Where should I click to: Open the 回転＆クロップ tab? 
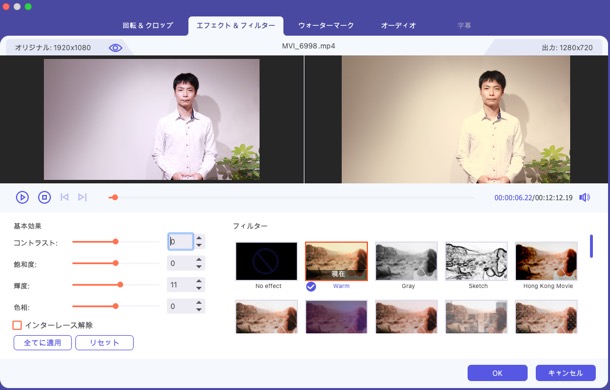[x=148, y=26]
